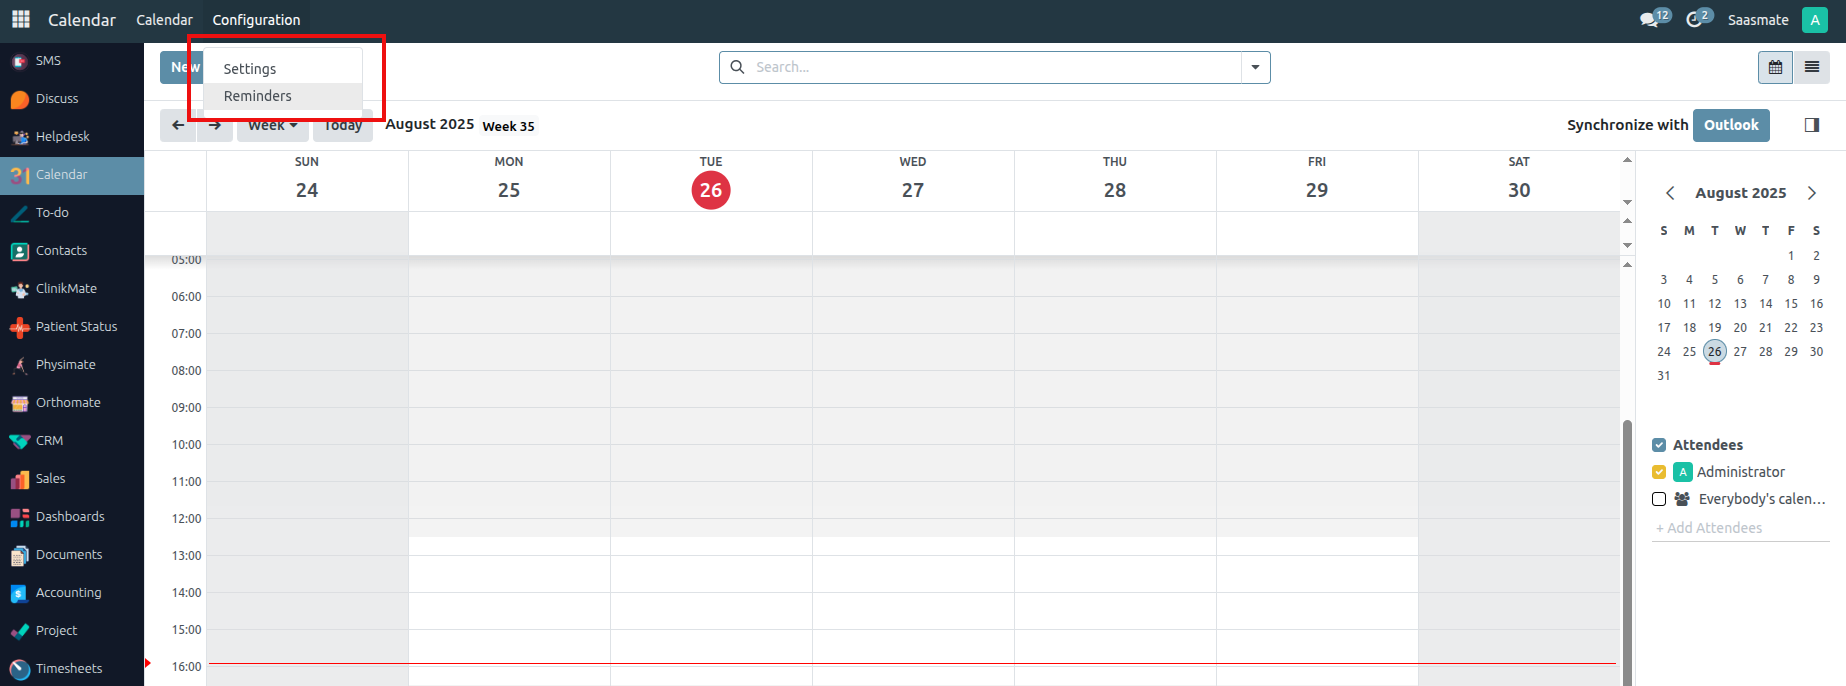
Task: Open the CRM app from sidebar
Action: tap(49, 441)
